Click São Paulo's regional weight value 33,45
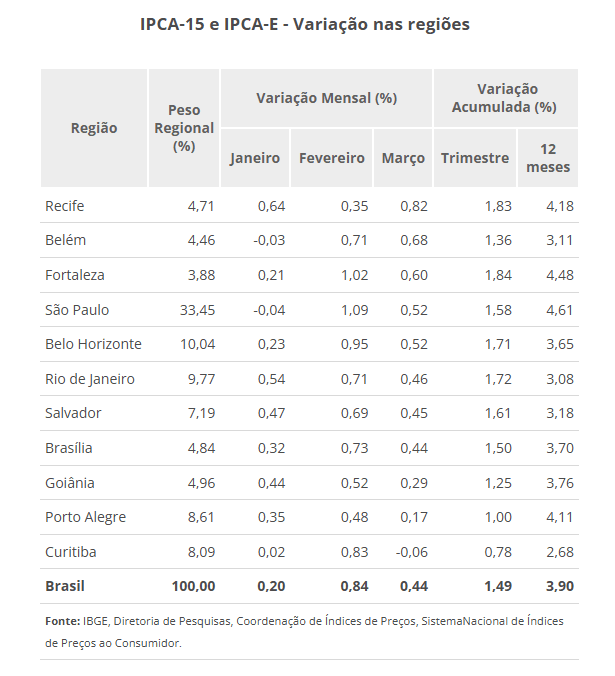The image size is (615, 676). (x=197, y=310)
